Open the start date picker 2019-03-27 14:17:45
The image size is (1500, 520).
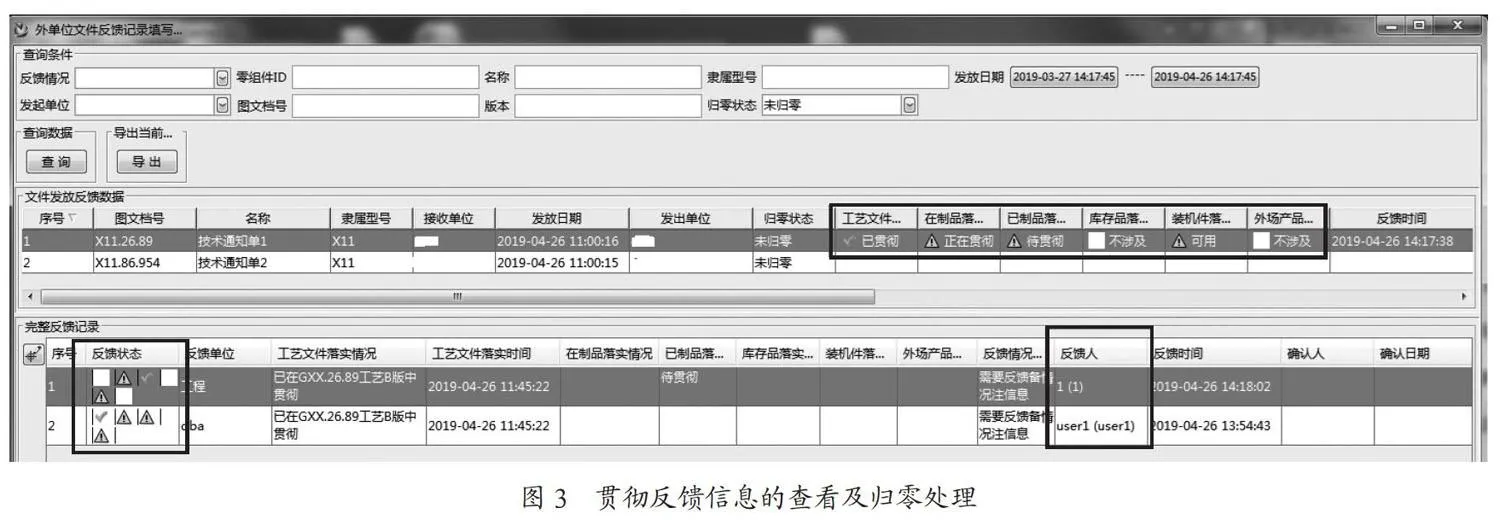coord(1064,77)
